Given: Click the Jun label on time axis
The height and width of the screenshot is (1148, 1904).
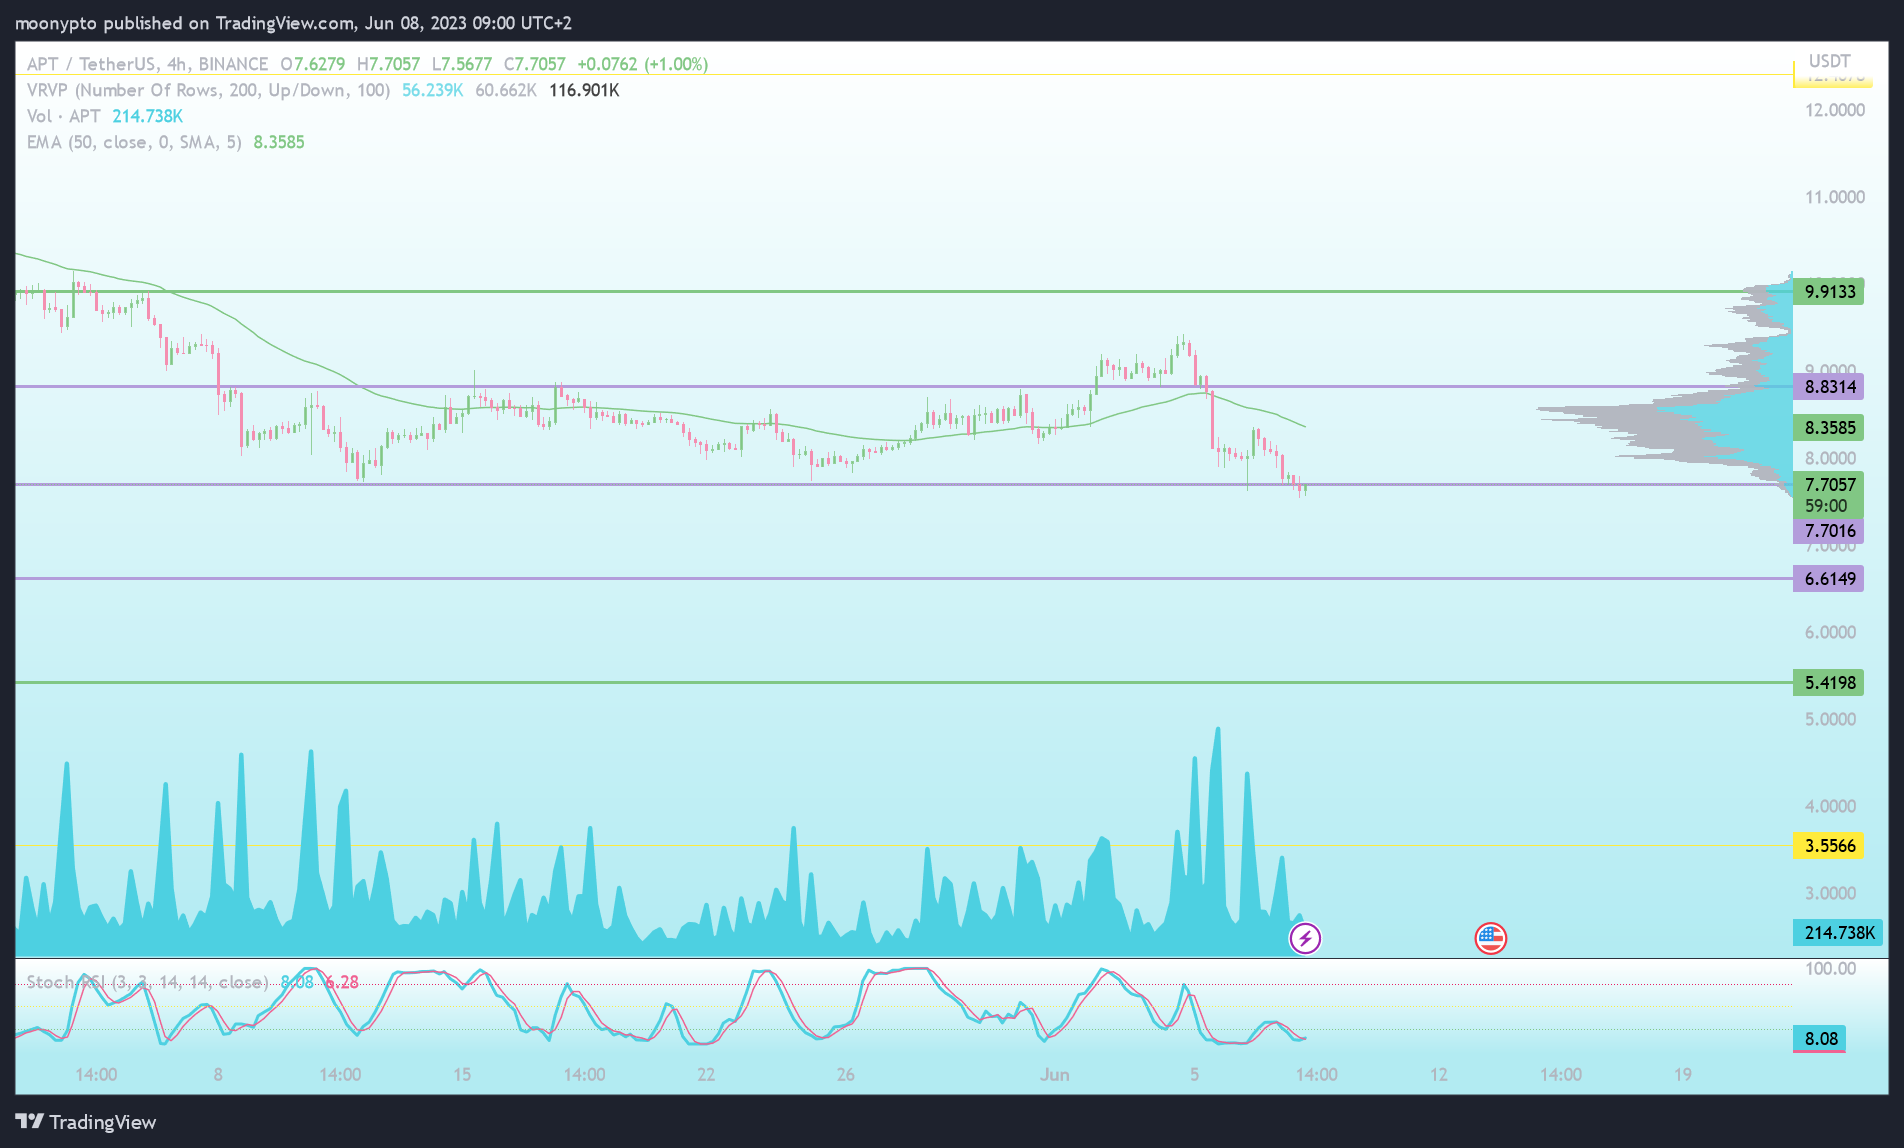Looking at the screenshot, I should 1054,1074.
